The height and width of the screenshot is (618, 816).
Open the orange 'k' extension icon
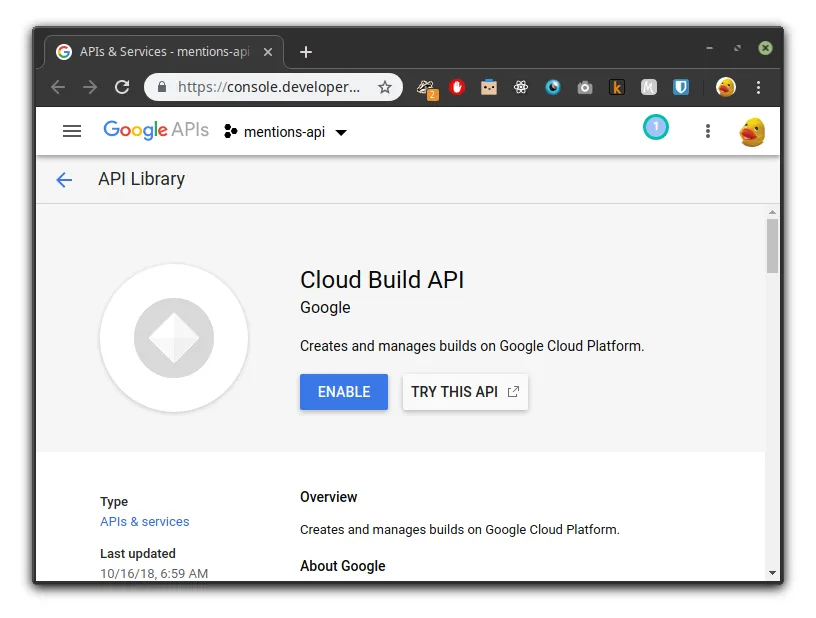pos(617,87)
